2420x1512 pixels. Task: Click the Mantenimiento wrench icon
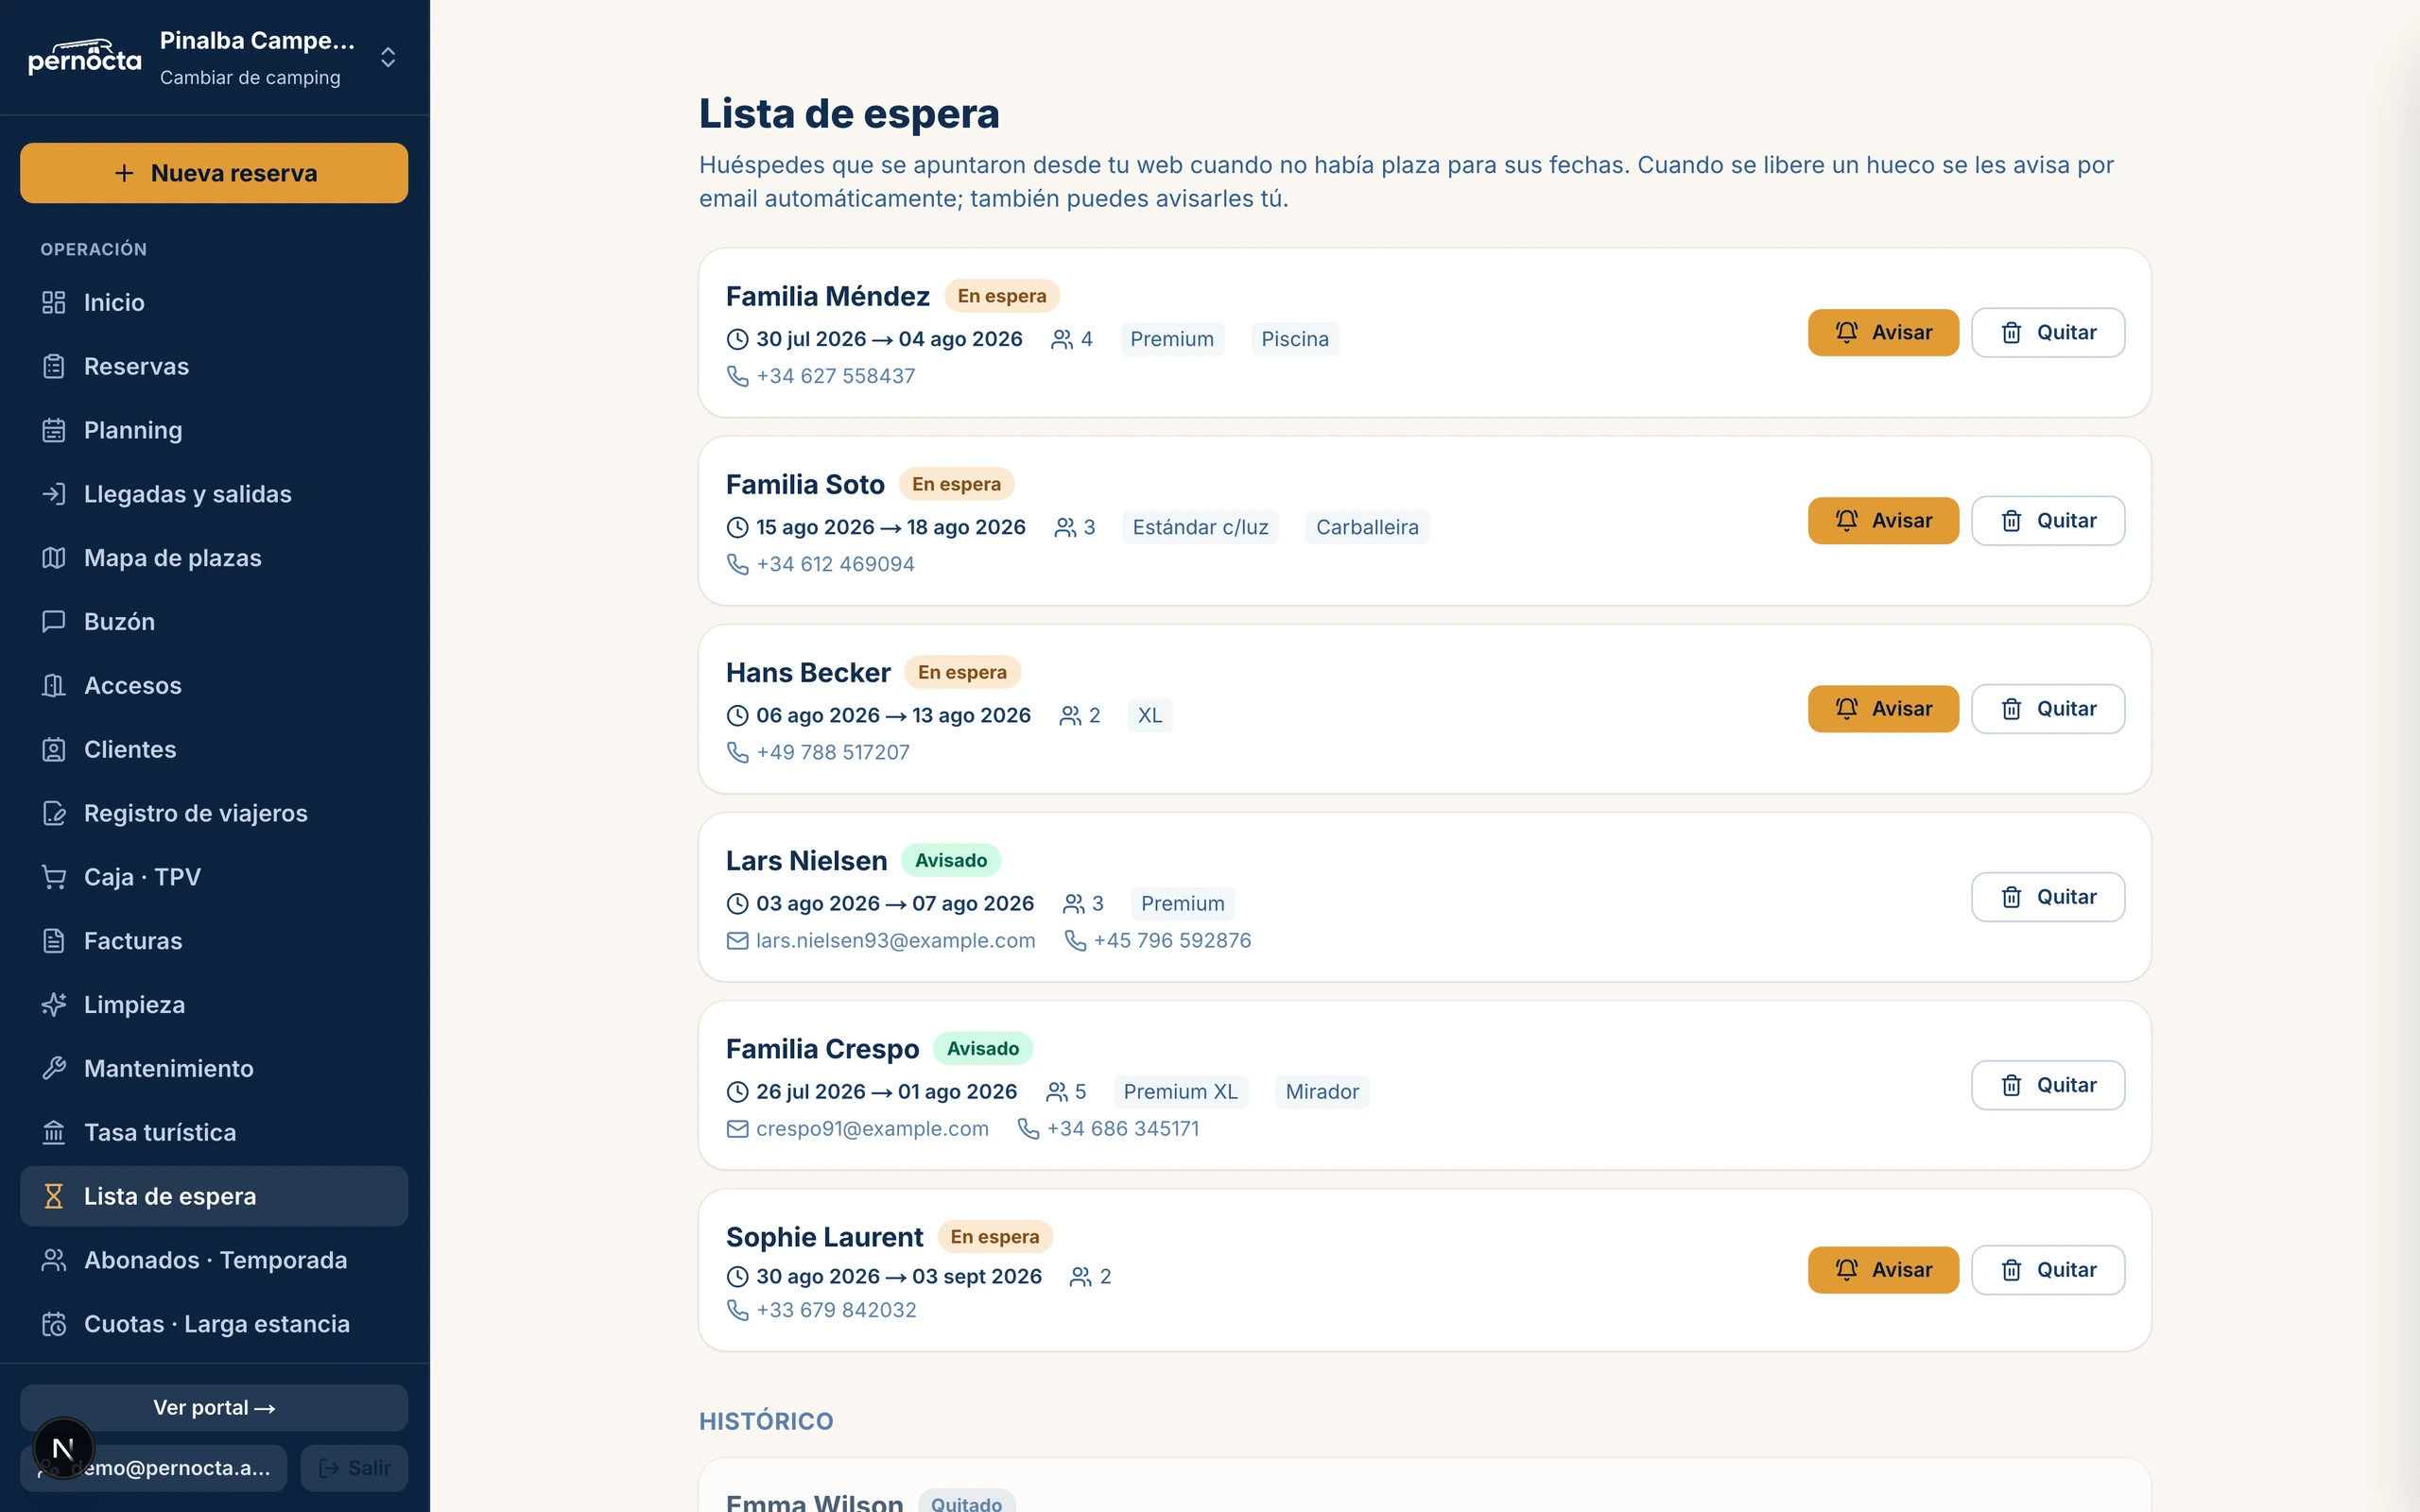click(54, 1068)
